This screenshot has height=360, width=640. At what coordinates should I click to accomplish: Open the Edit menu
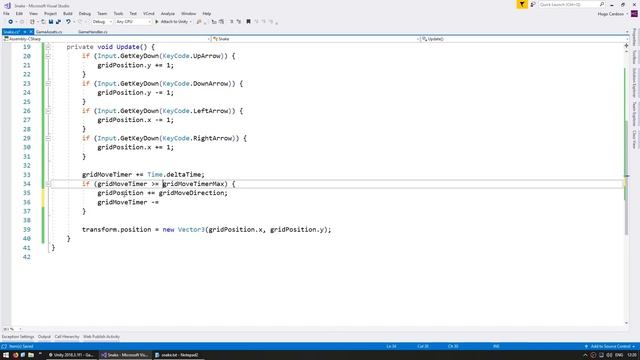(19, 14)
